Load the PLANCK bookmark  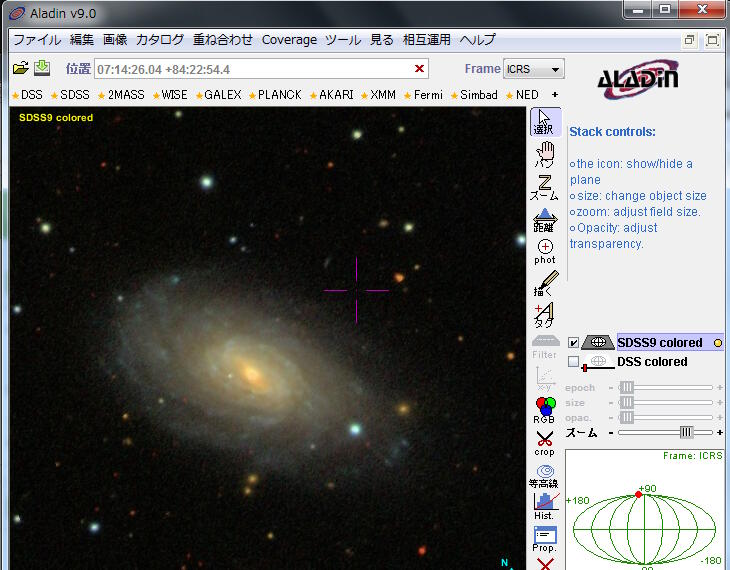(275, 95)
